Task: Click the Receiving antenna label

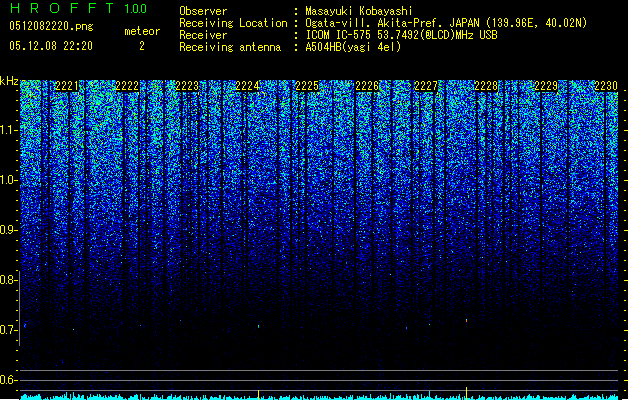Action: [x=230, y=47]
